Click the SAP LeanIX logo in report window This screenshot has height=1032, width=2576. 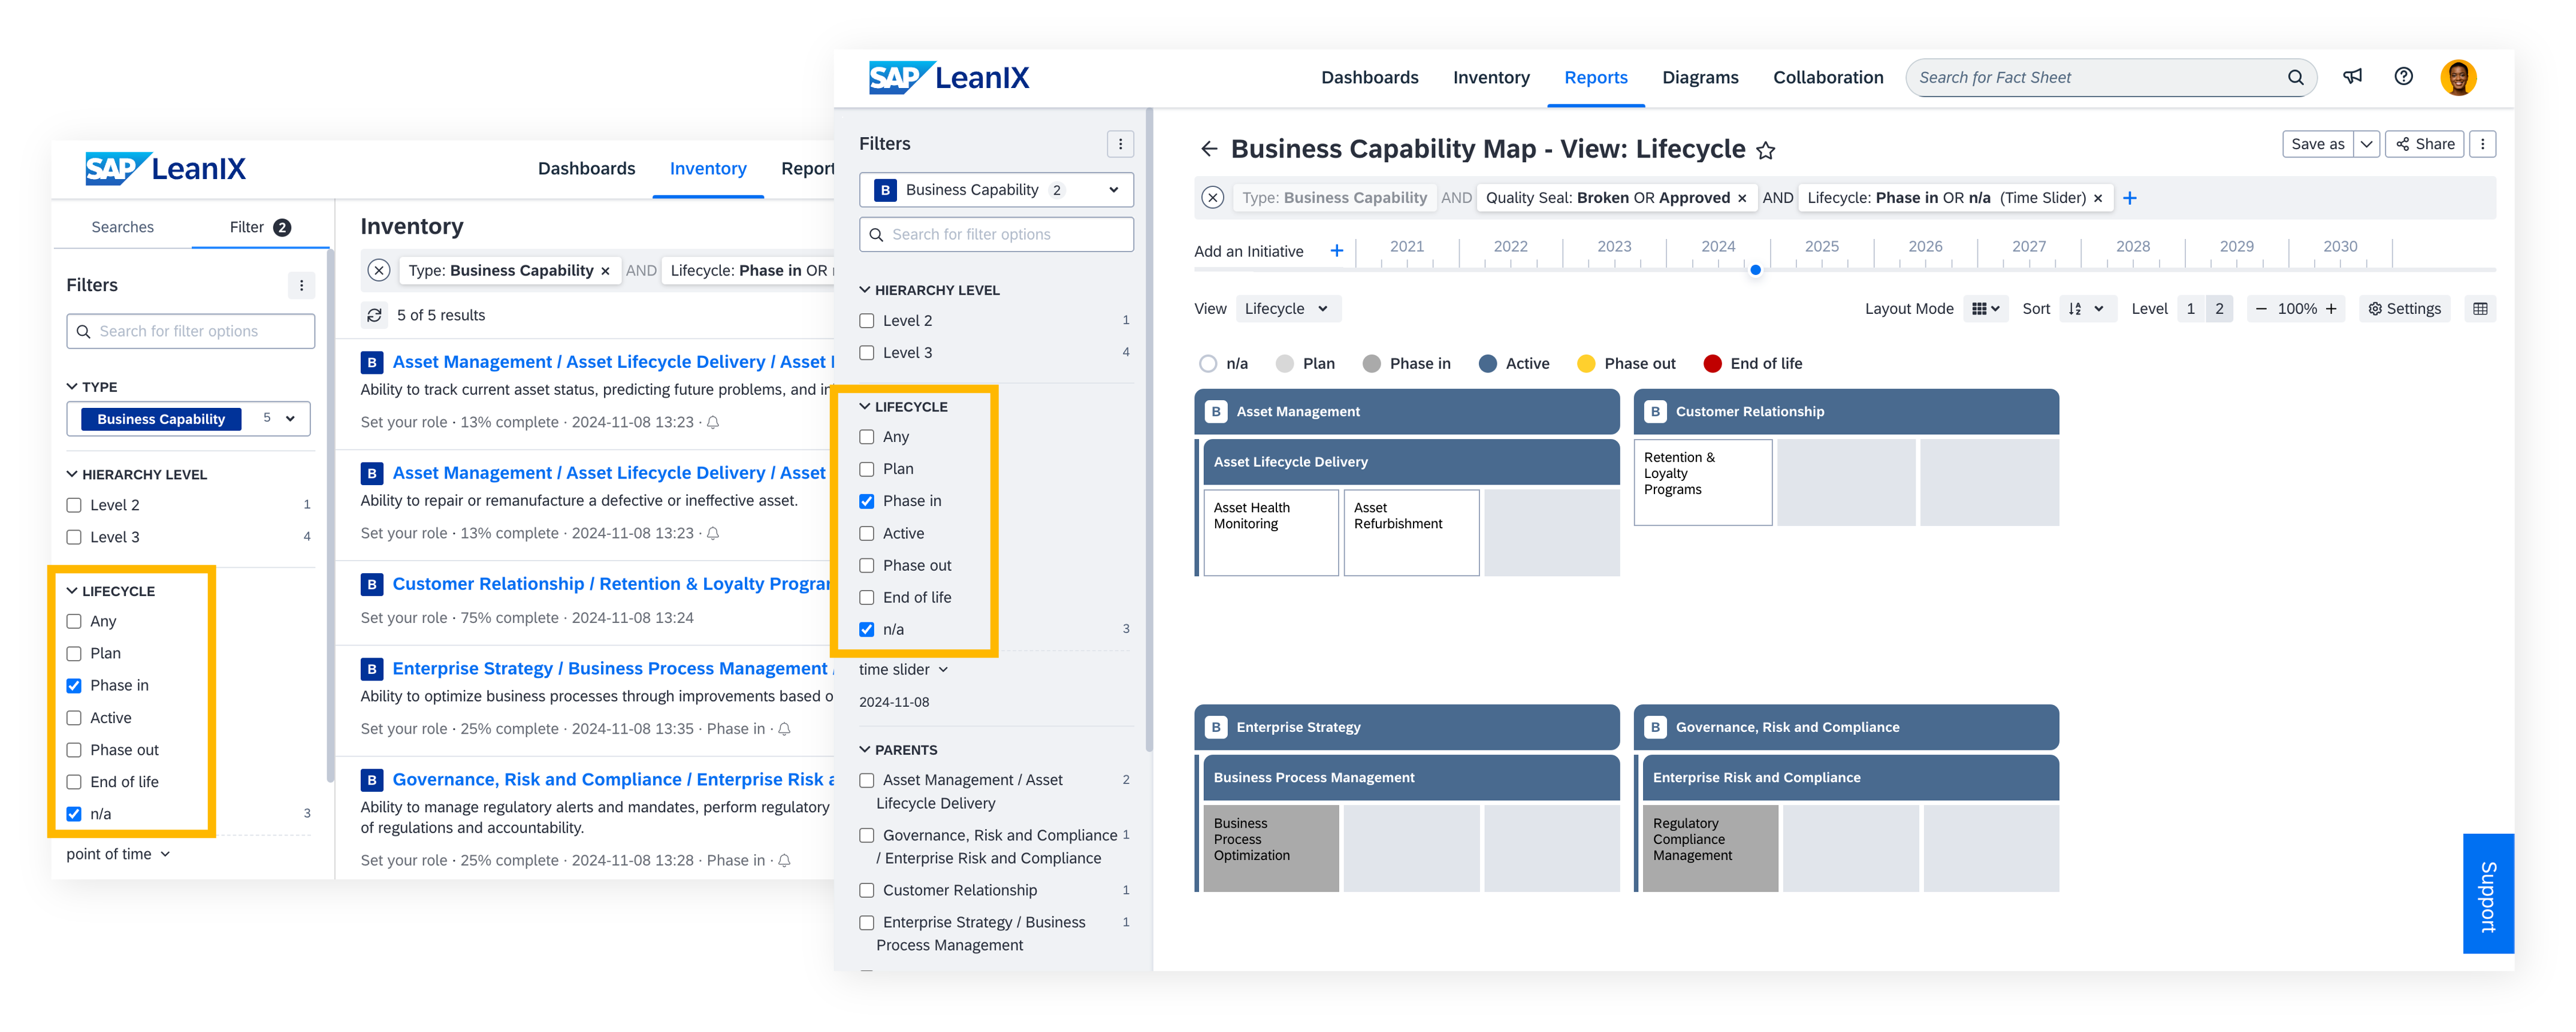coord(948,77)
